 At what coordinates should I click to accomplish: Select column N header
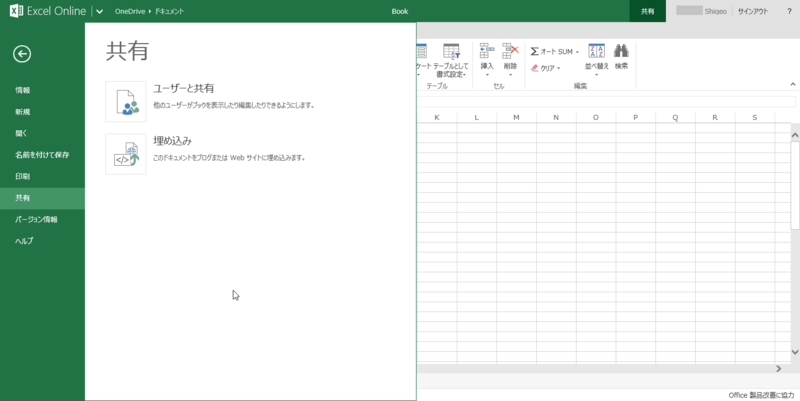click(x=556, y=117)
